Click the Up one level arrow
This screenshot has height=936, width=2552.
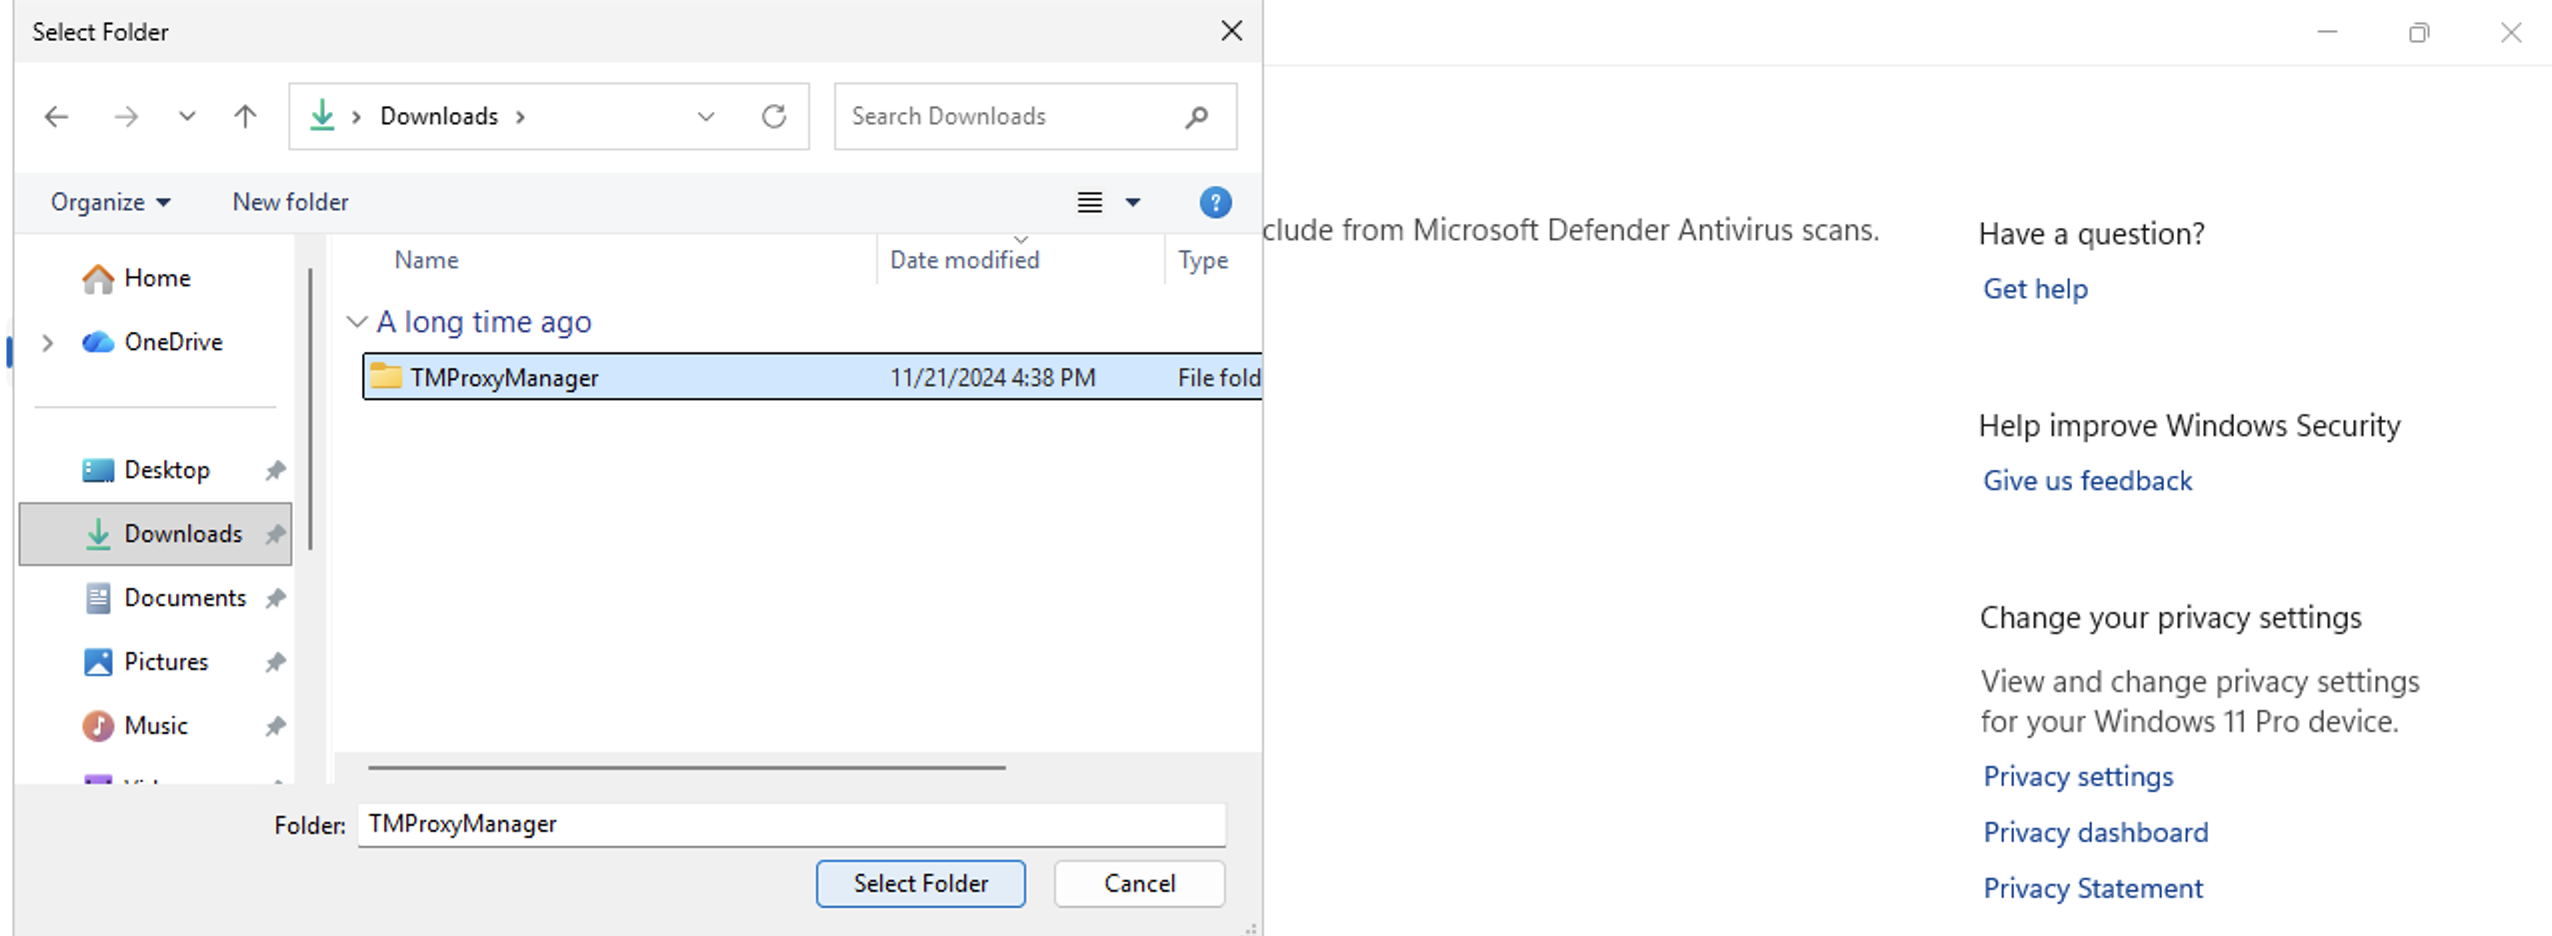(245, 117)
